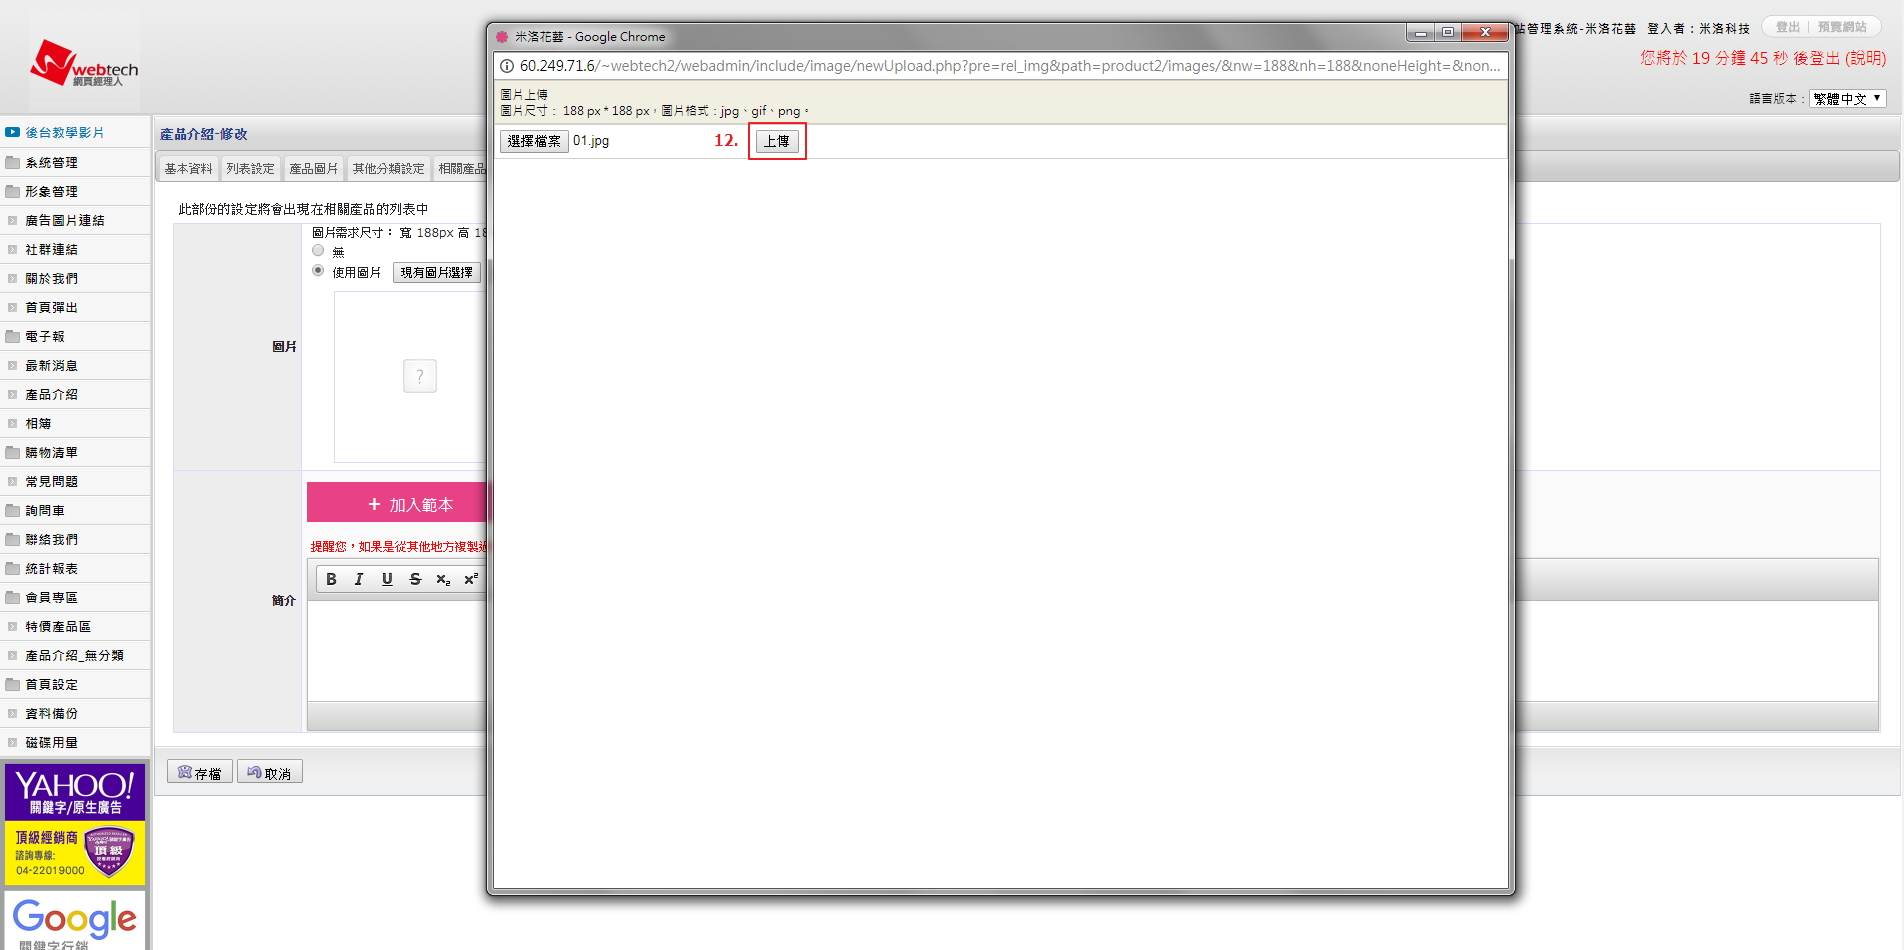Open the 語言版本 language dropdown

tap(1847, 99)
